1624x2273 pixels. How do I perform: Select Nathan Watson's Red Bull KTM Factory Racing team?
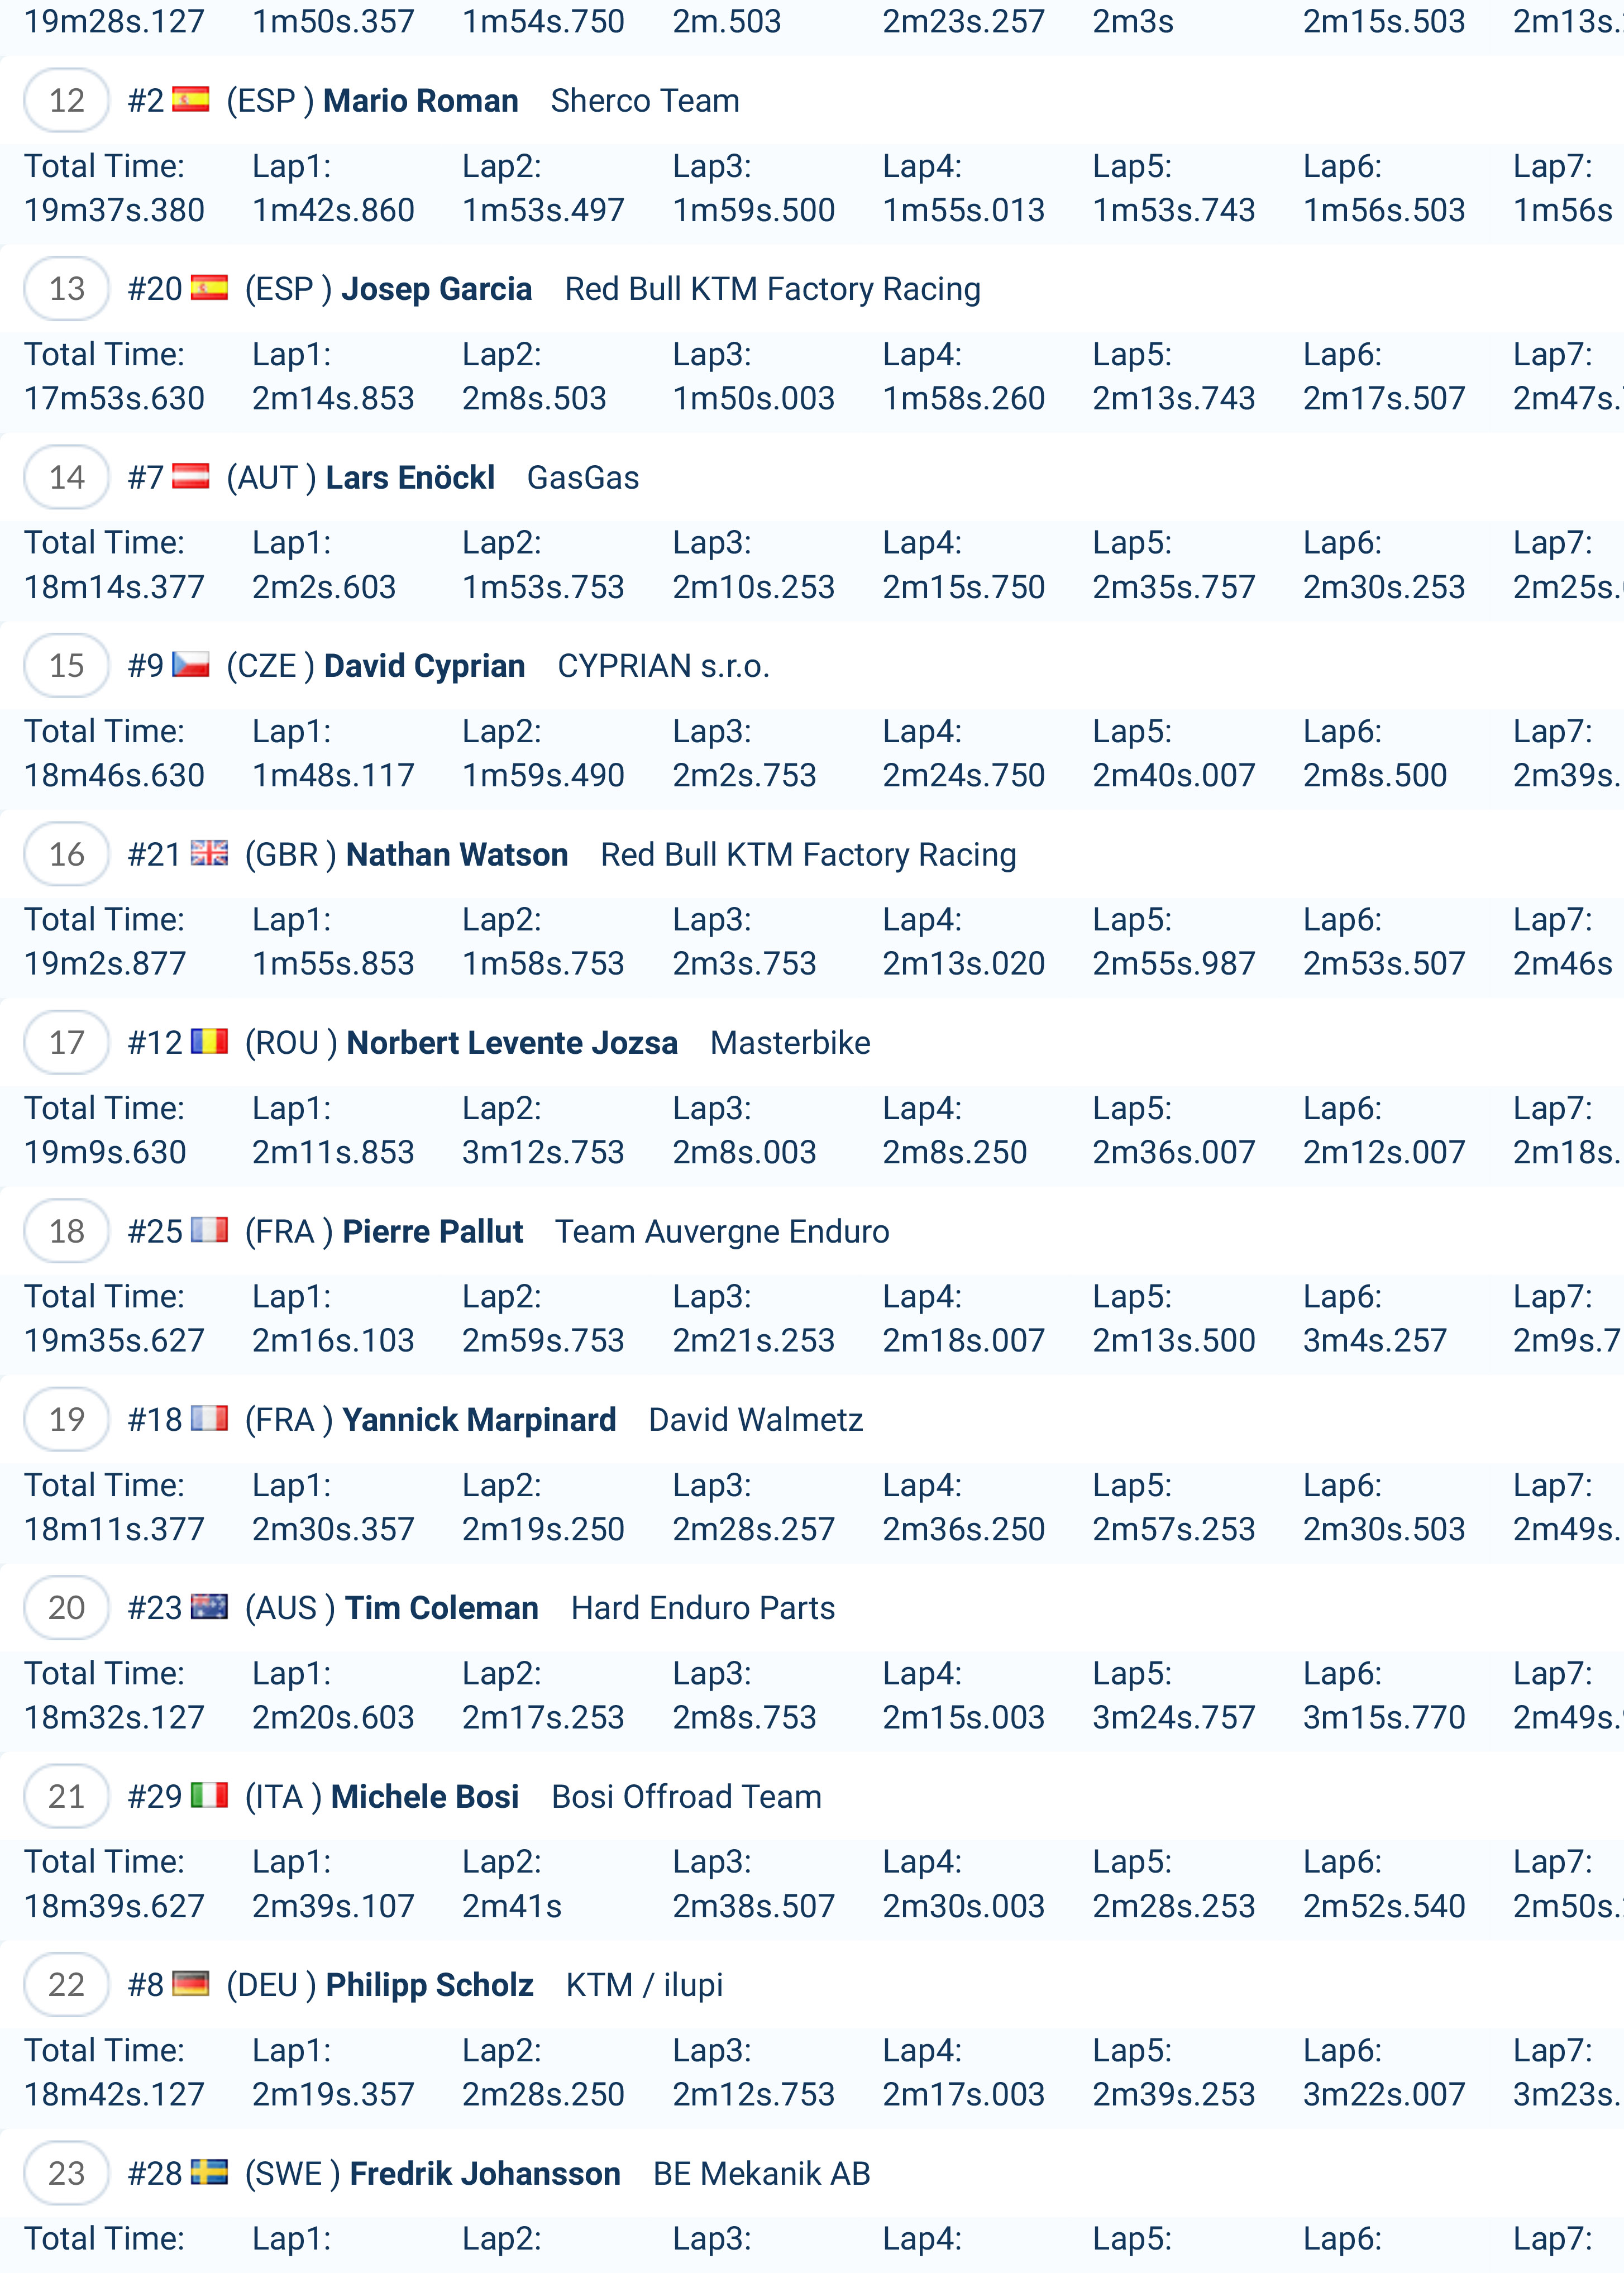(808, 855)
